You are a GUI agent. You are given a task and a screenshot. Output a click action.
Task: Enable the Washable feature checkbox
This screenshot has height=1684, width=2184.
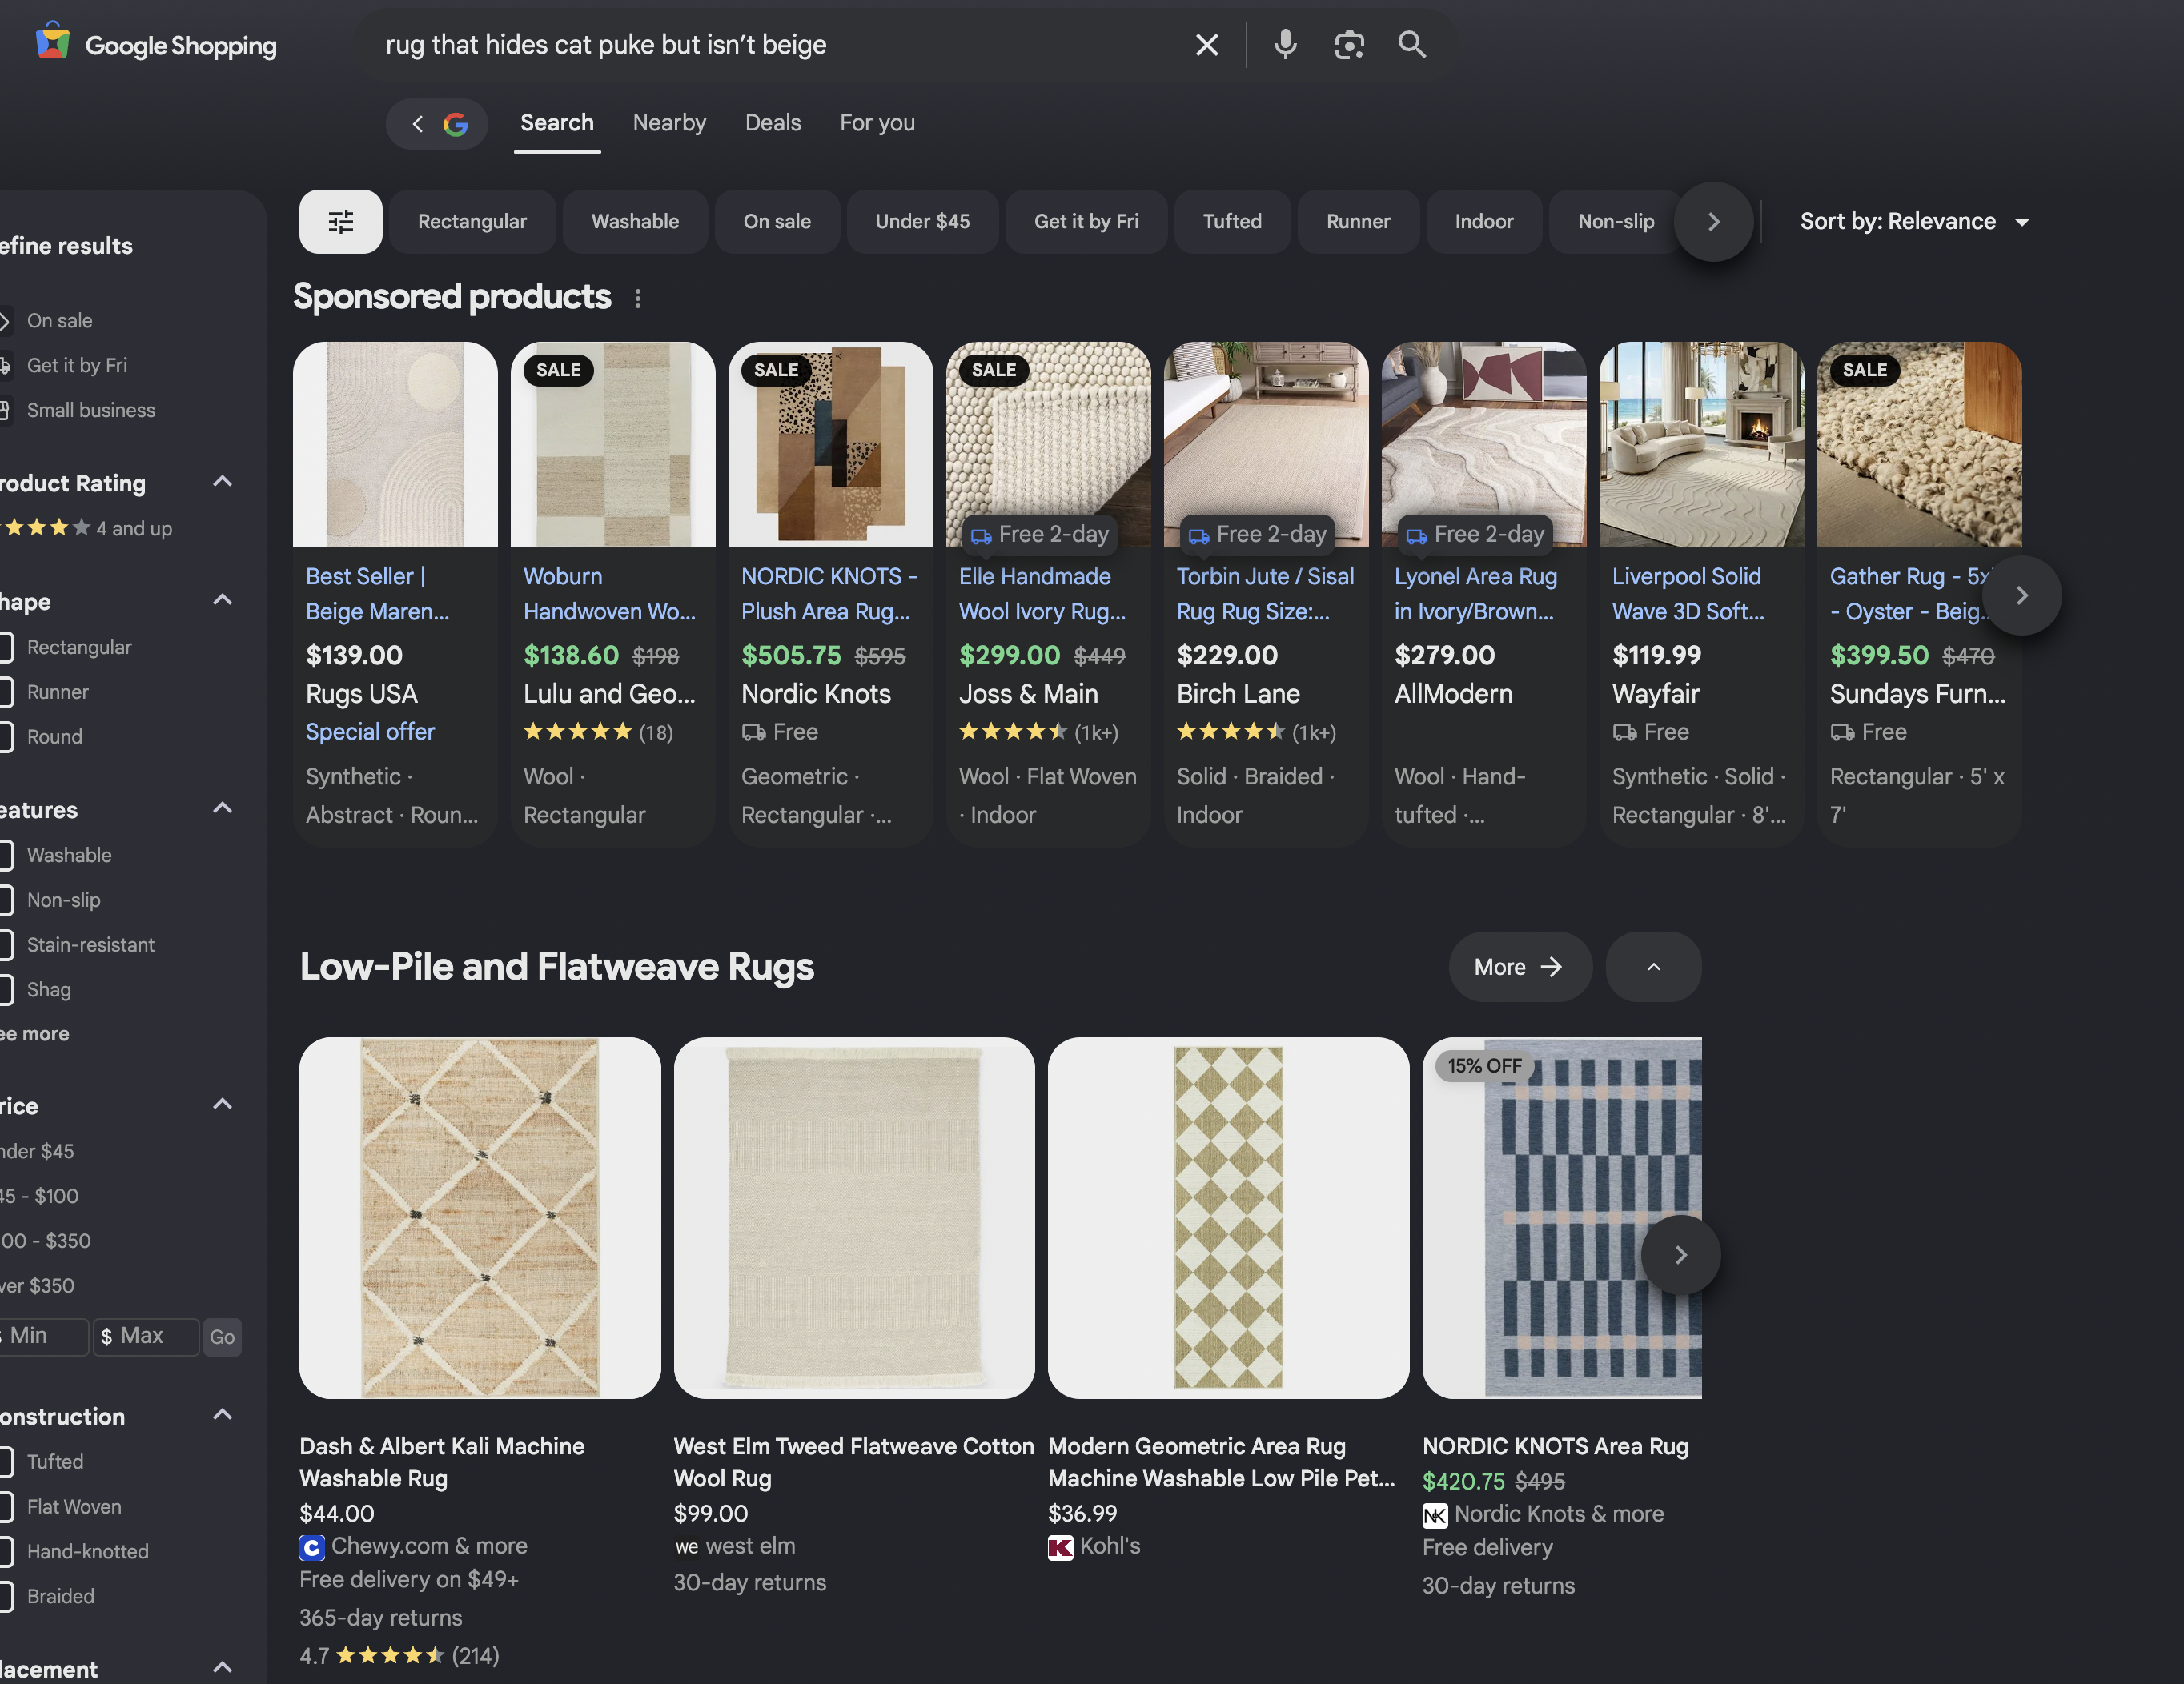pyautogui.click(x=5, y=856)
